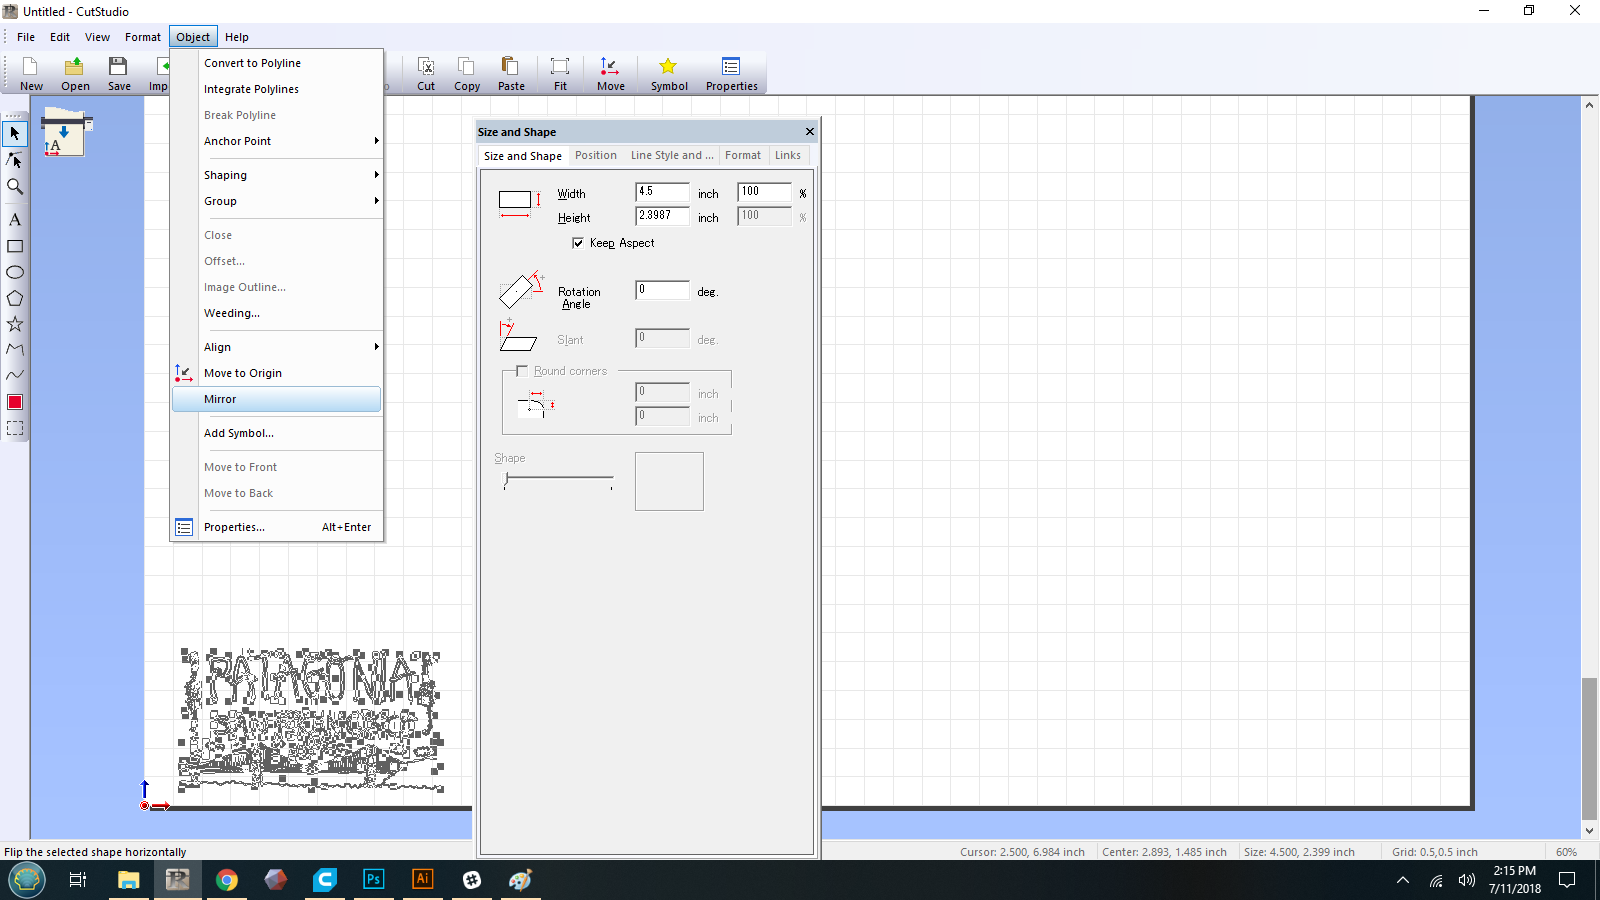Open the View menu
The width and height of the screenshot is (1600, 900).
pyautogui.click(x=97, y=37)
